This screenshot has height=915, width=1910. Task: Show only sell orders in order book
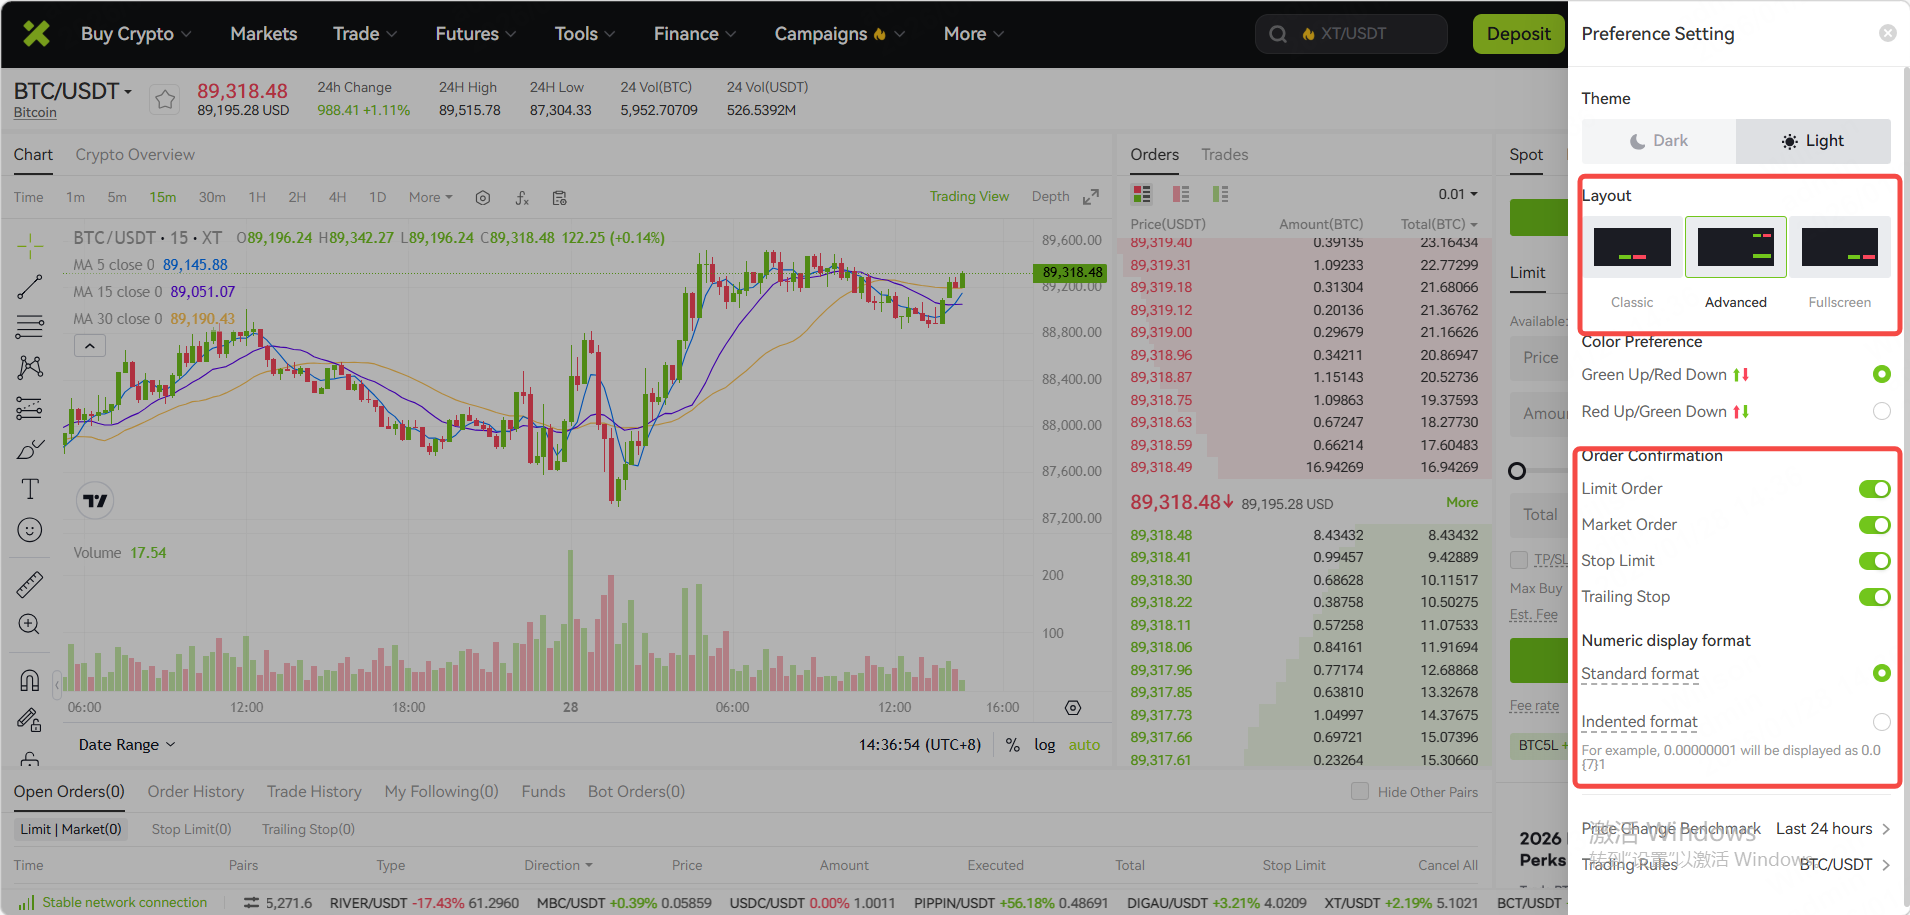pos(1181,194)
